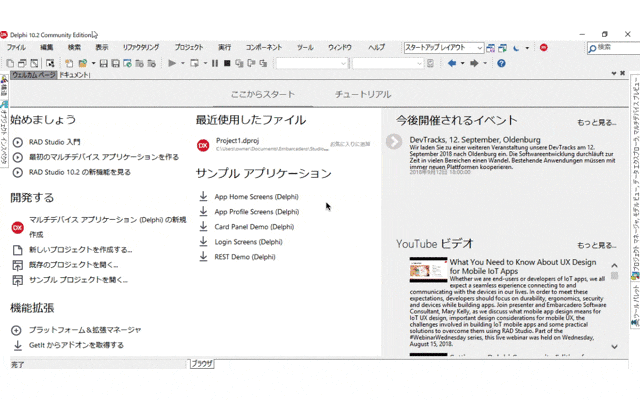Screen dimensions: 640x400
Task: Click the Step Over debug icon
Action: coord(251,63)
